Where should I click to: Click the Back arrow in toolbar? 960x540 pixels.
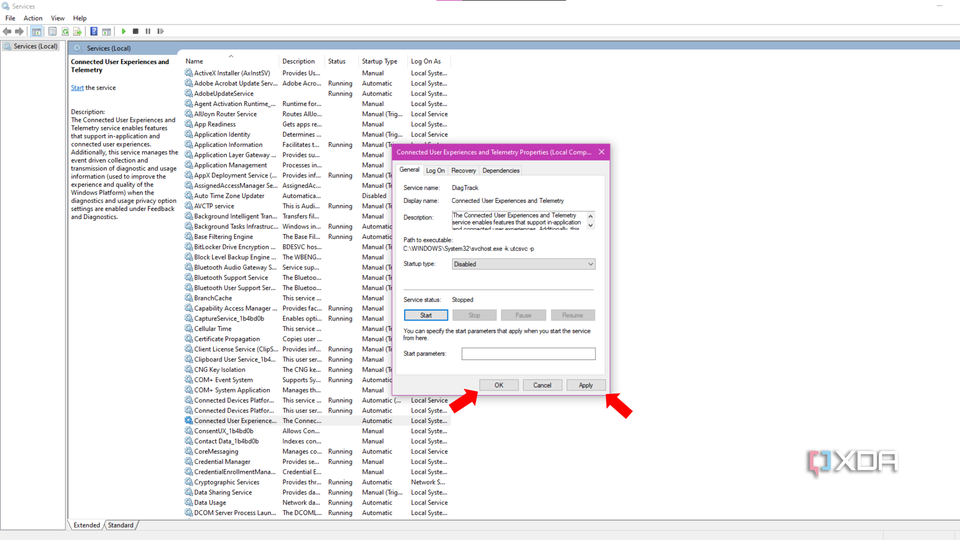click(7, 31)
